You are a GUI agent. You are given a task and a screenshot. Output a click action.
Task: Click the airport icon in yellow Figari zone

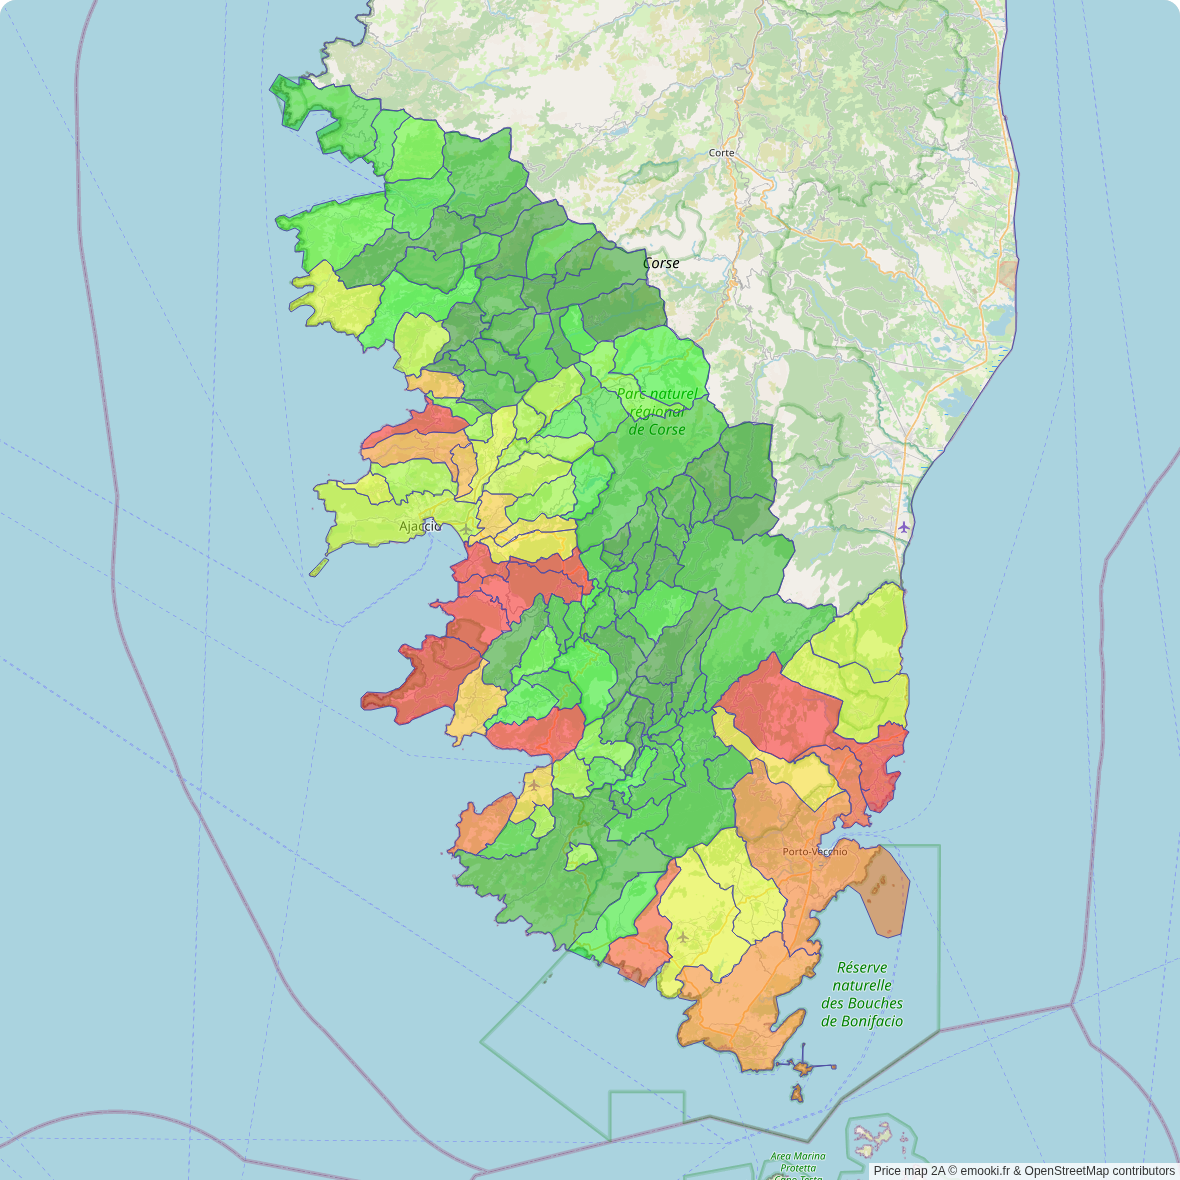[683, 937]
